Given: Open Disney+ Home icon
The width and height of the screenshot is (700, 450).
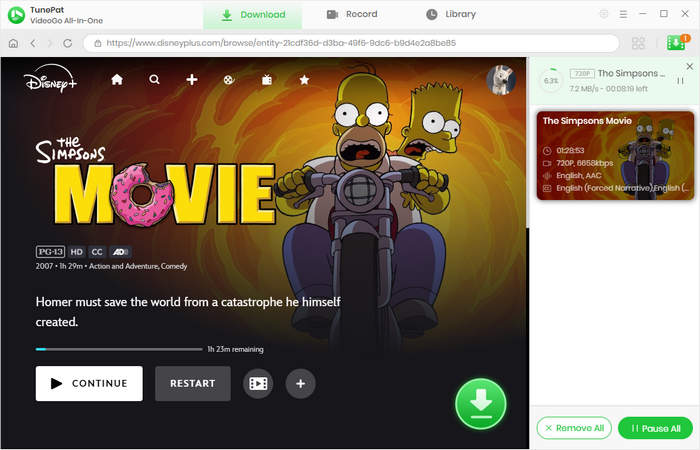Looking at the screenshot, I should tap(117, 79).
